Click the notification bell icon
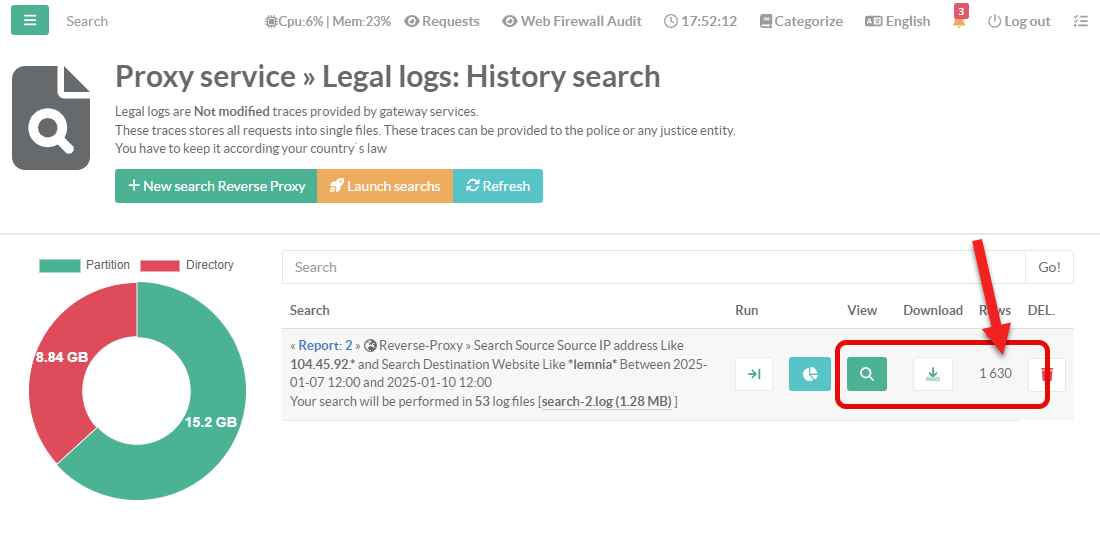 (959, 21)
